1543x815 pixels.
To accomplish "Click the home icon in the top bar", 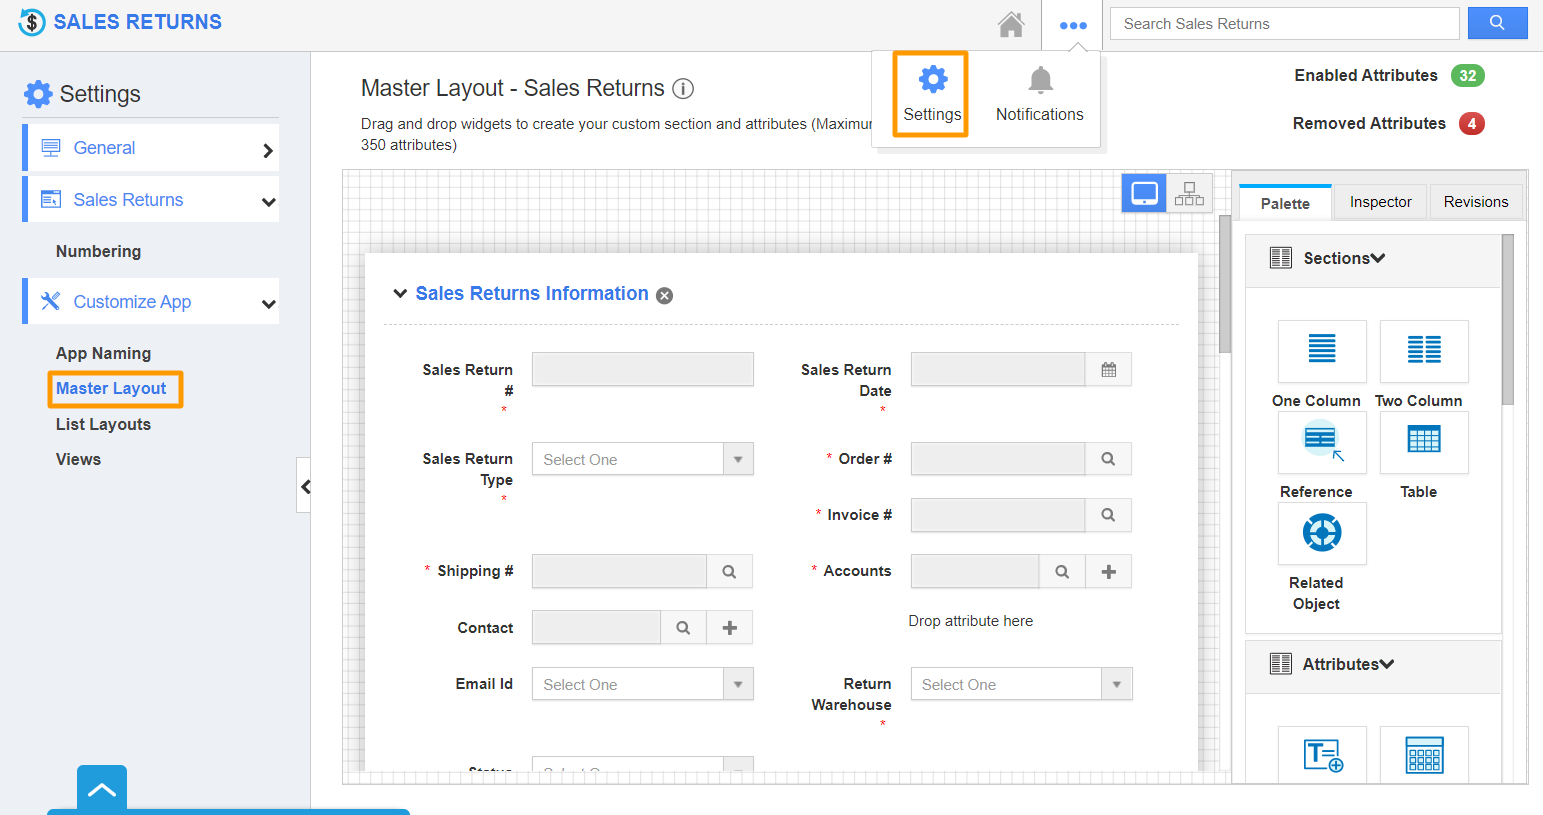I will tap(1011, 23).
